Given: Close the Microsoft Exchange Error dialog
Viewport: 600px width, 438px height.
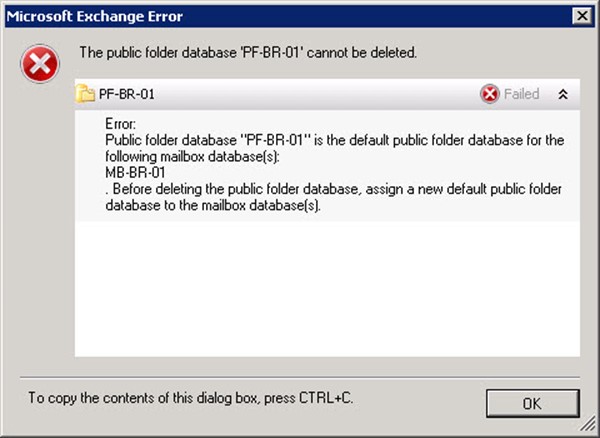Looking at the screenshot, I should (579, 16).
